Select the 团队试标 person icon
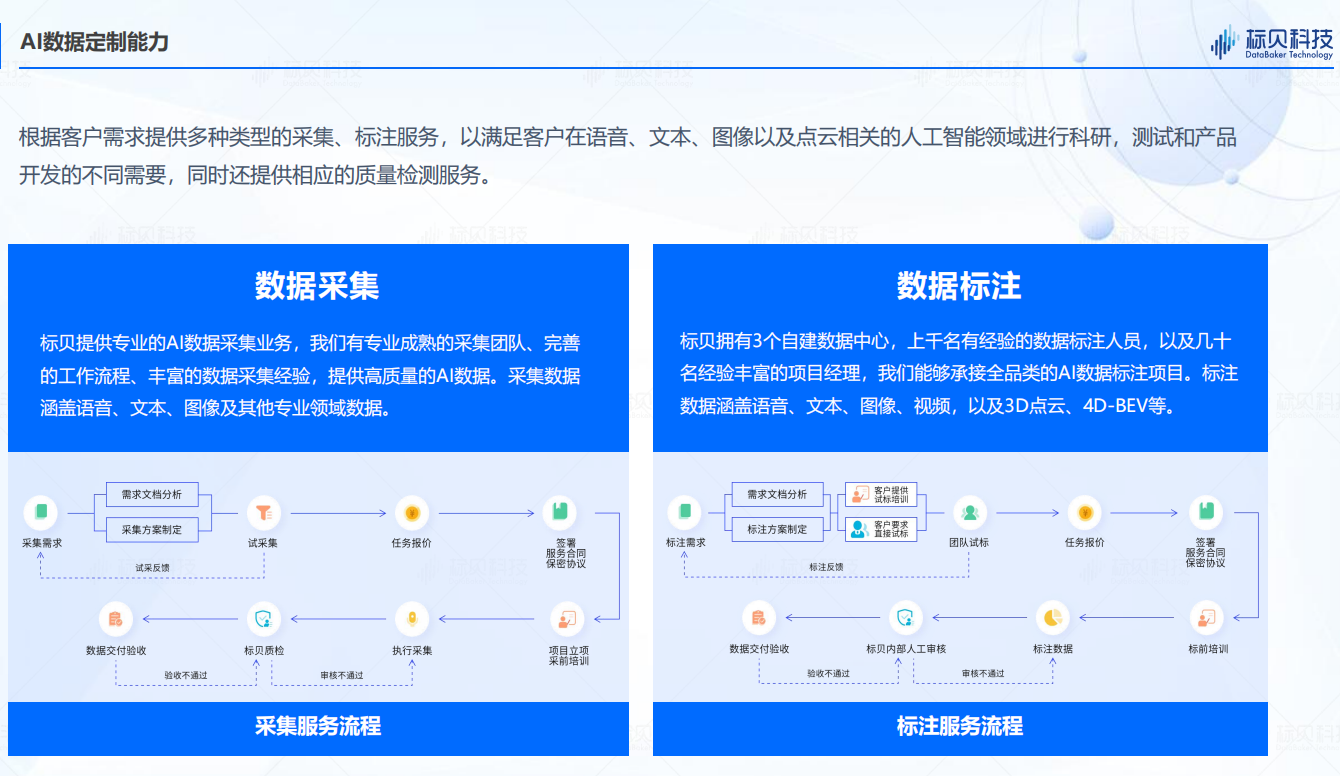 point(969,512)
